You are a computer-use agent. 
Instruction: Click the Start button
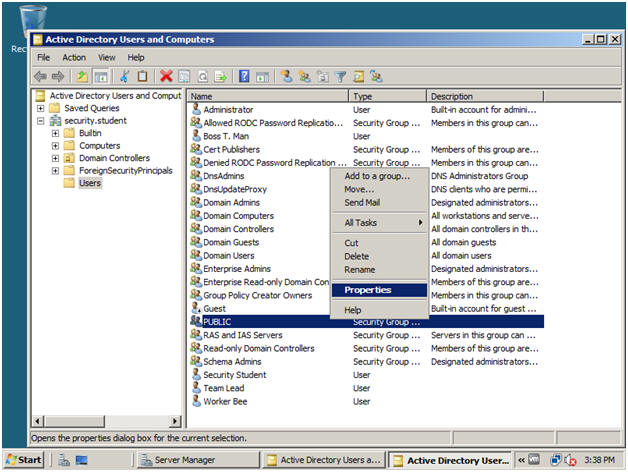click(x=24, y=460)
